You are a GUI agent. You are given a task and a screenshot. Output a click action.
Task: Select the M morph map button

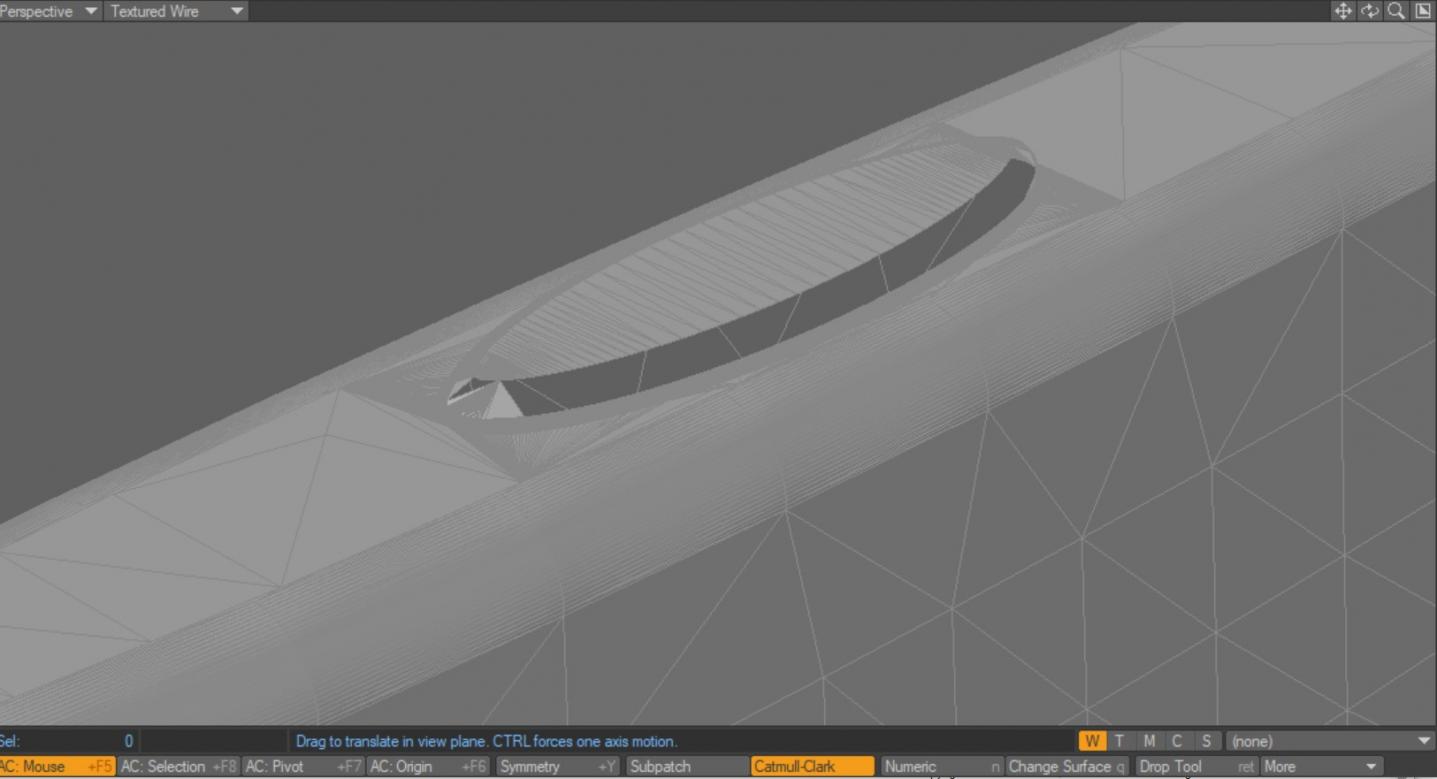[x=1149, y=741]
